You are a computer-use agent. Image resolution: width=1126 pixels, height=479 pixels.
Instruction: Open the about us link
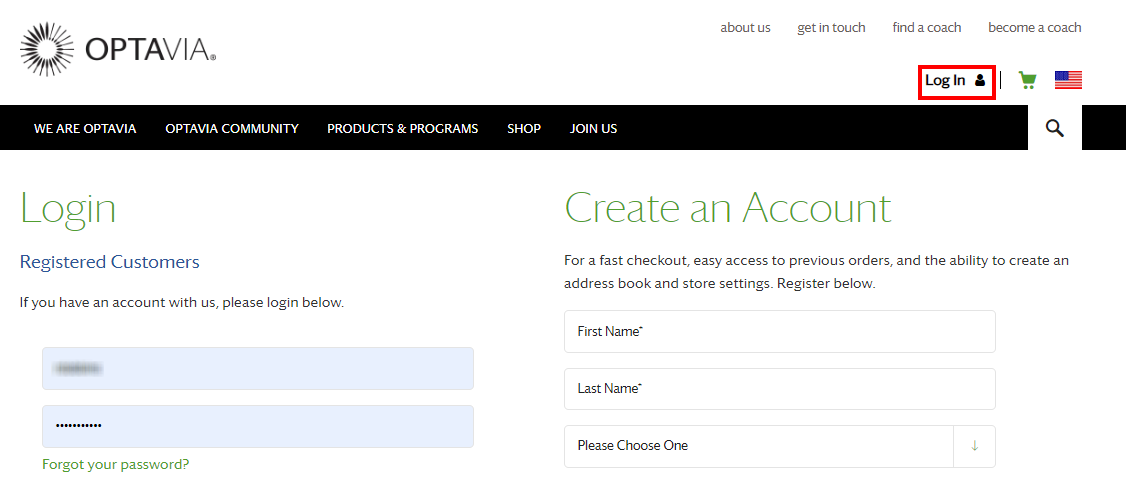tap(745, 27)
